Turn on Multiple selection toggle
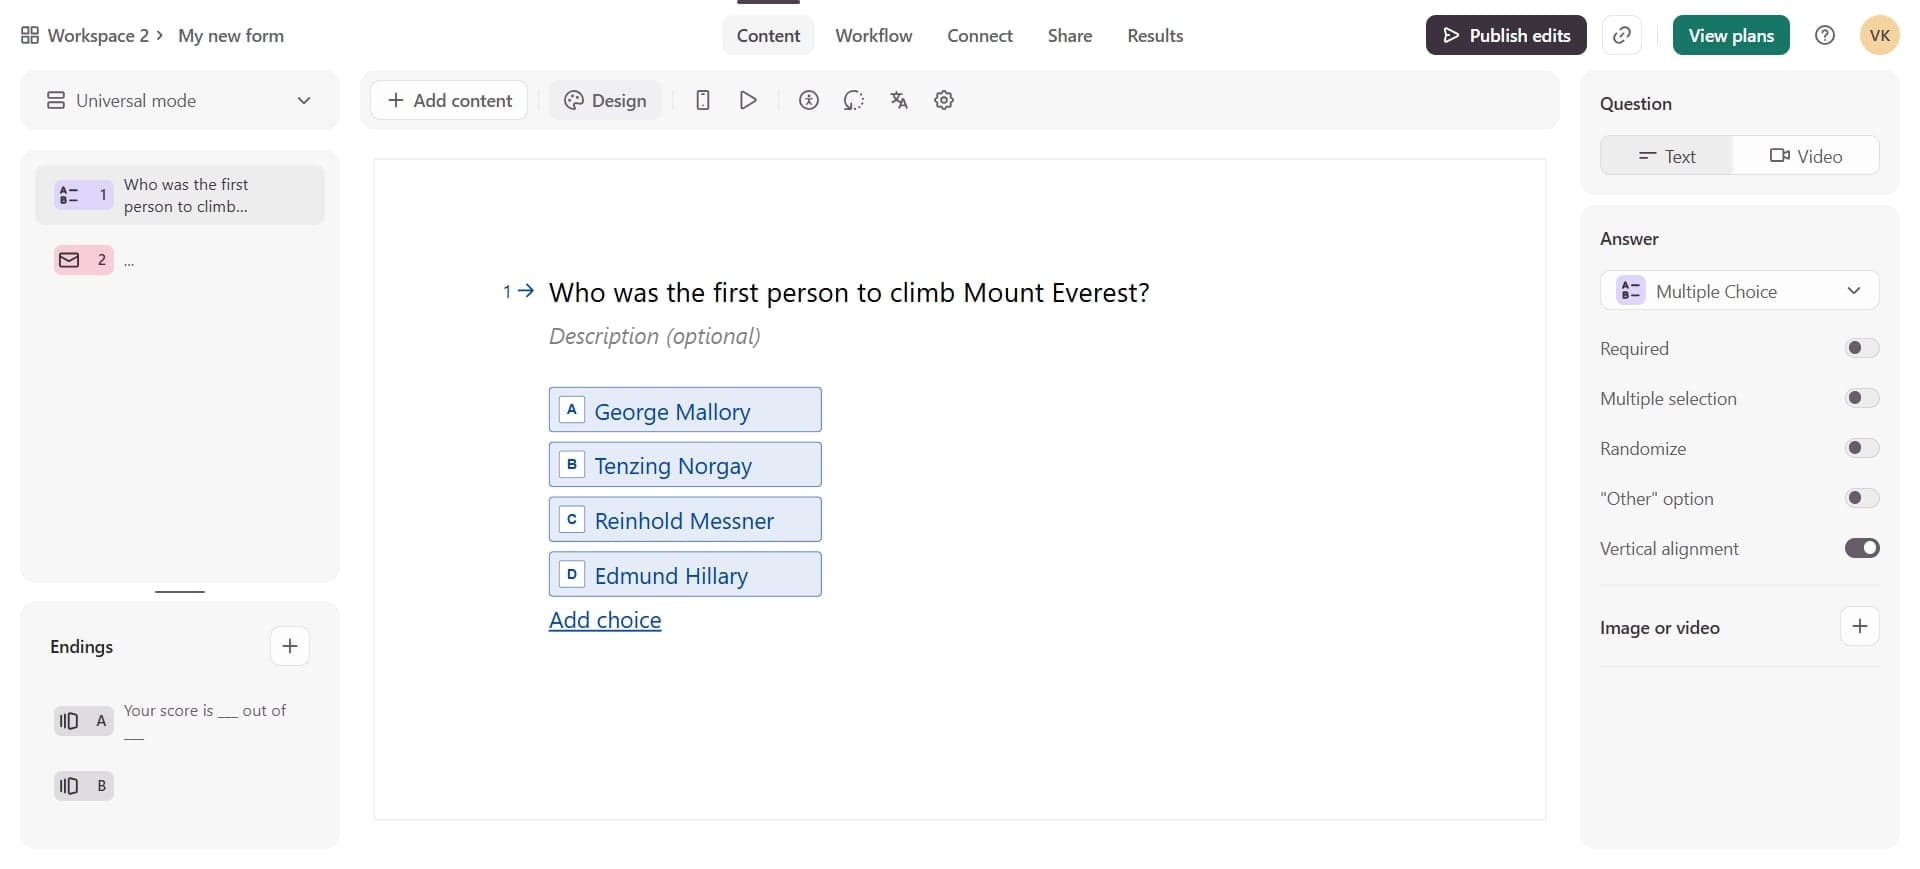 pyautogui.click(x=1861, y=398)
